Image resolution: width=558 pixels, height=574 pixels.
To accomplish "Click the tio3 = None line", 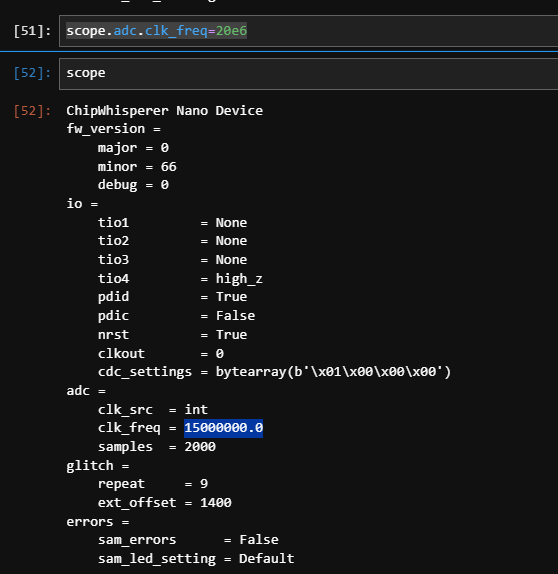I will click(x=172, y=260).
